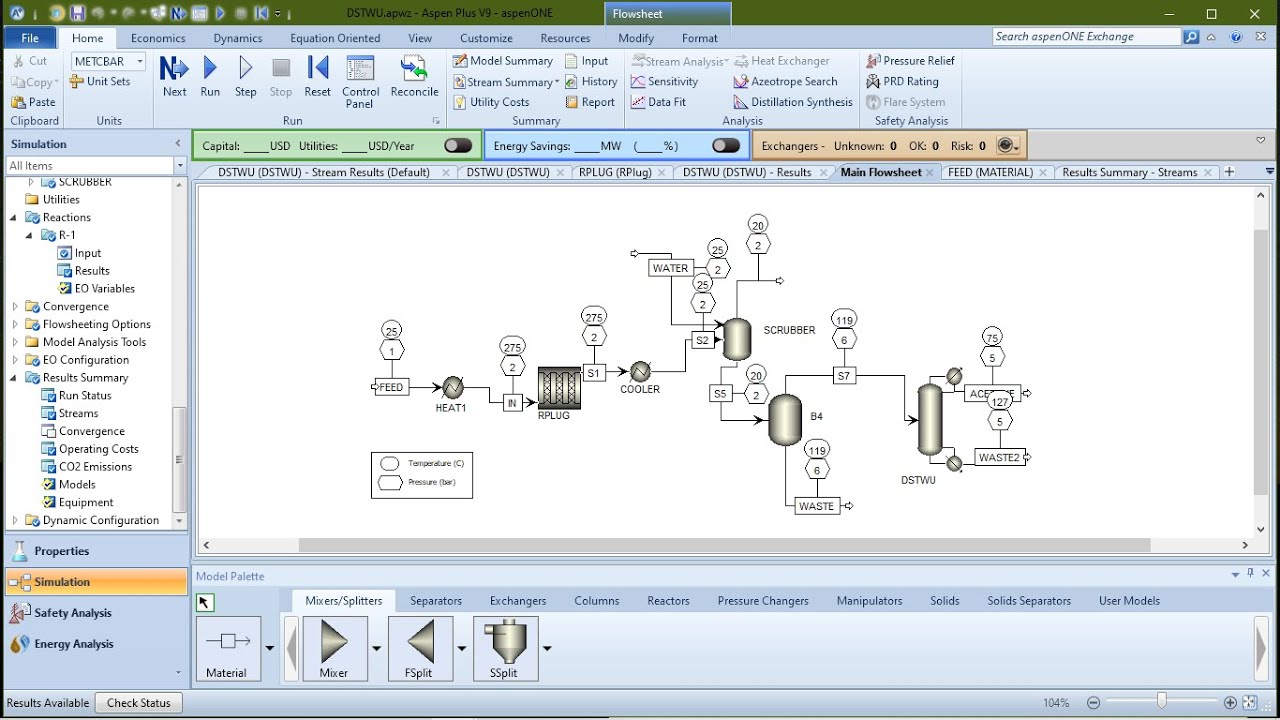Screen dimensions: 1280x720
Task: Click the zoom slider handle
Action: pyautogui.click(x=1161, y=703)
